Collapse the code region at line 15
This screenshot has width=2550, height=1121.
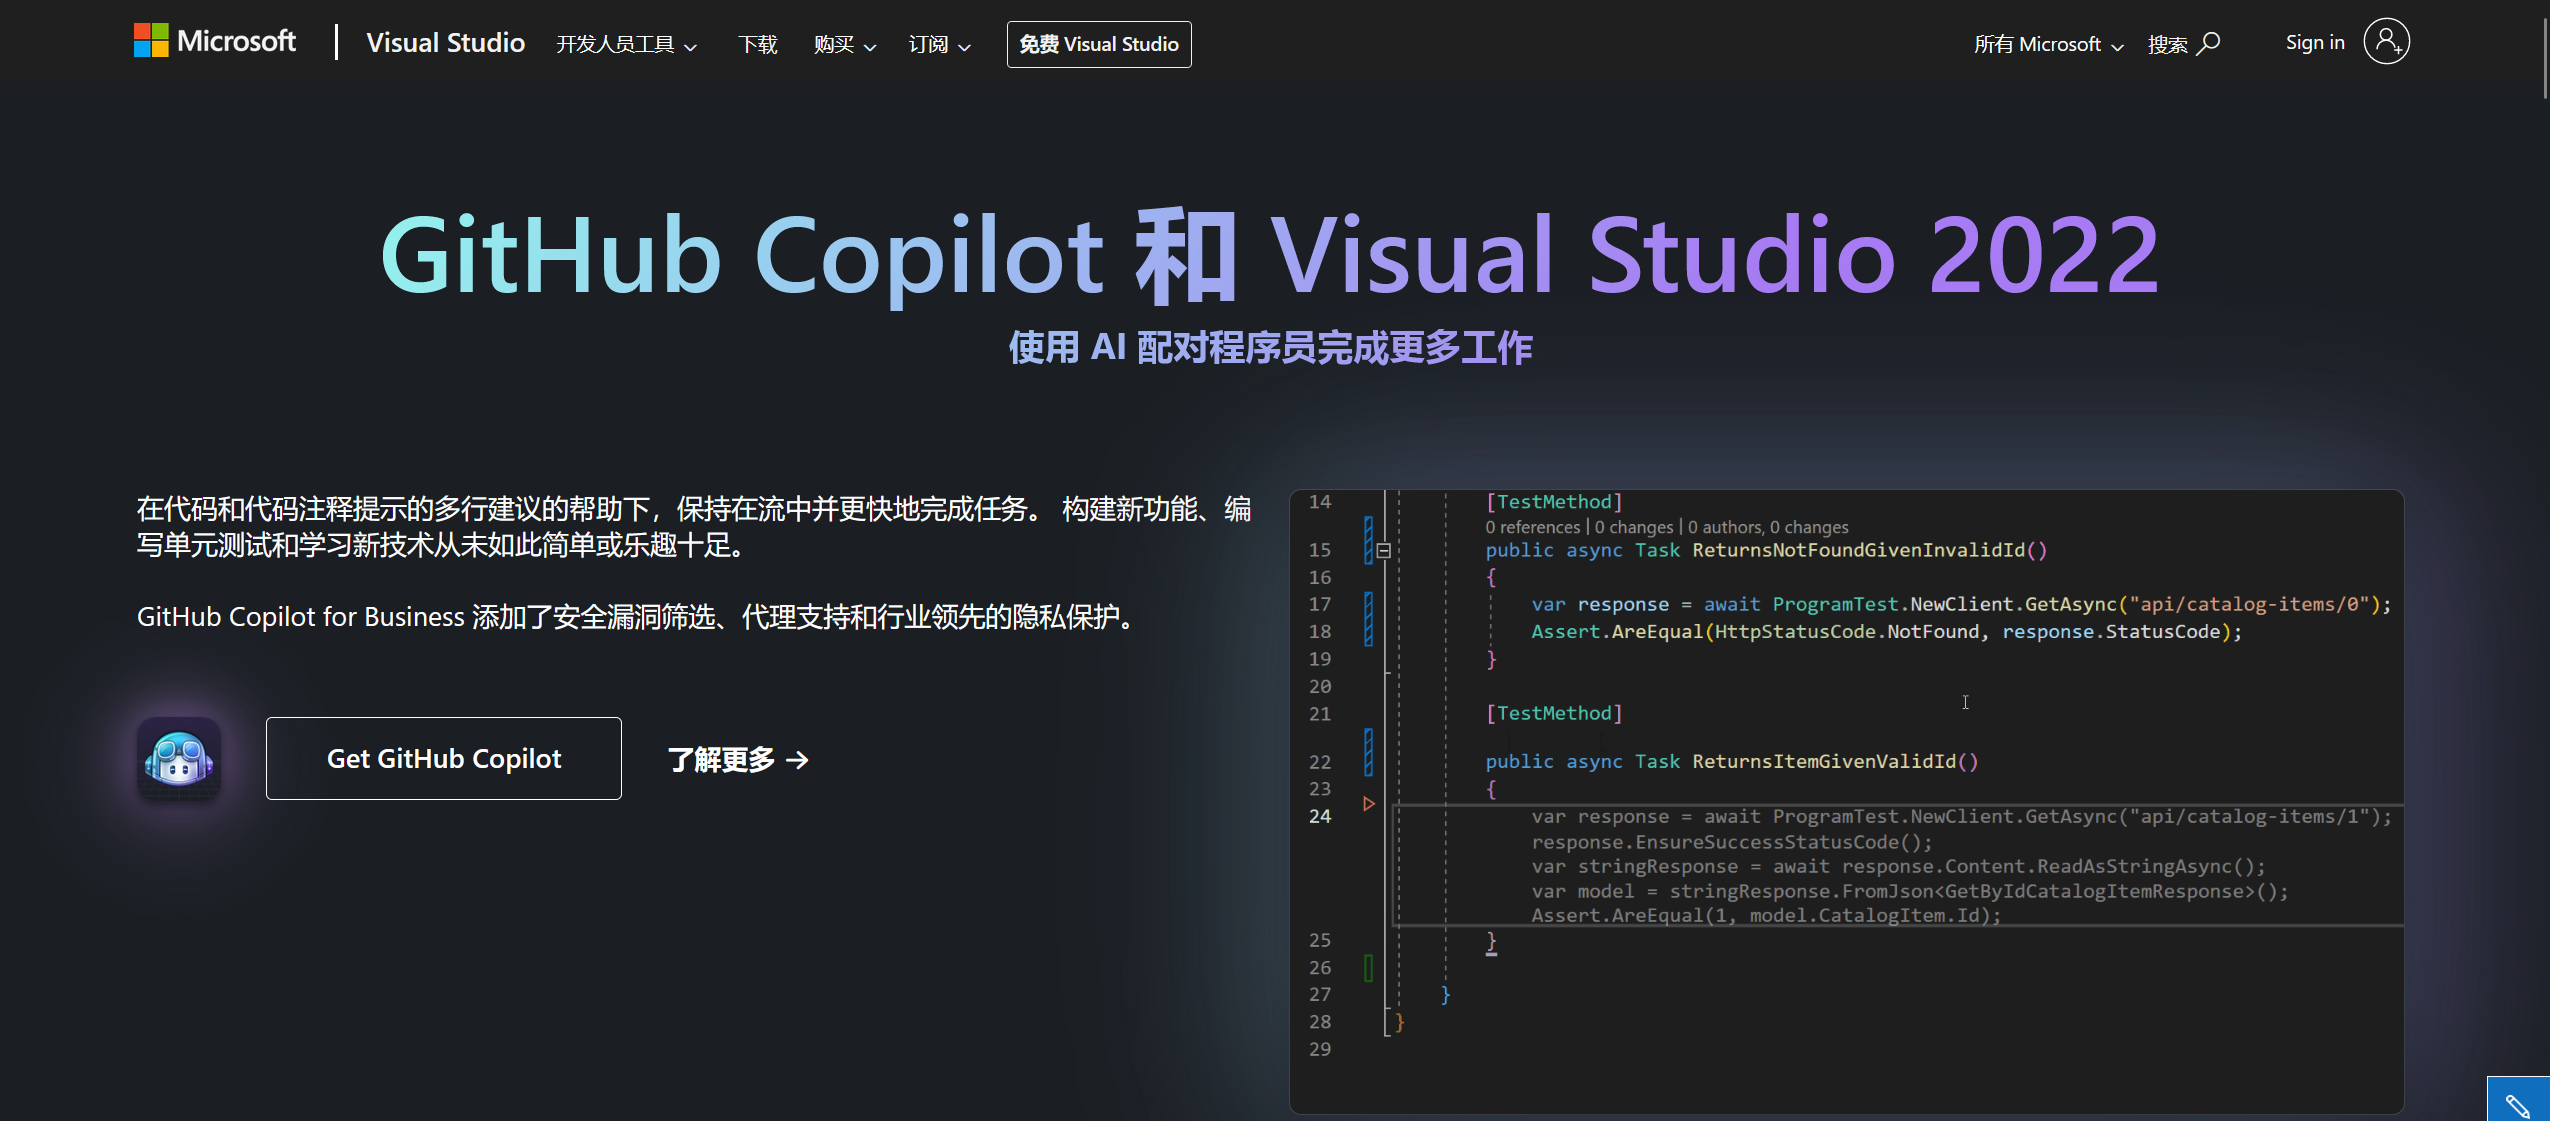click(1384, 550)
